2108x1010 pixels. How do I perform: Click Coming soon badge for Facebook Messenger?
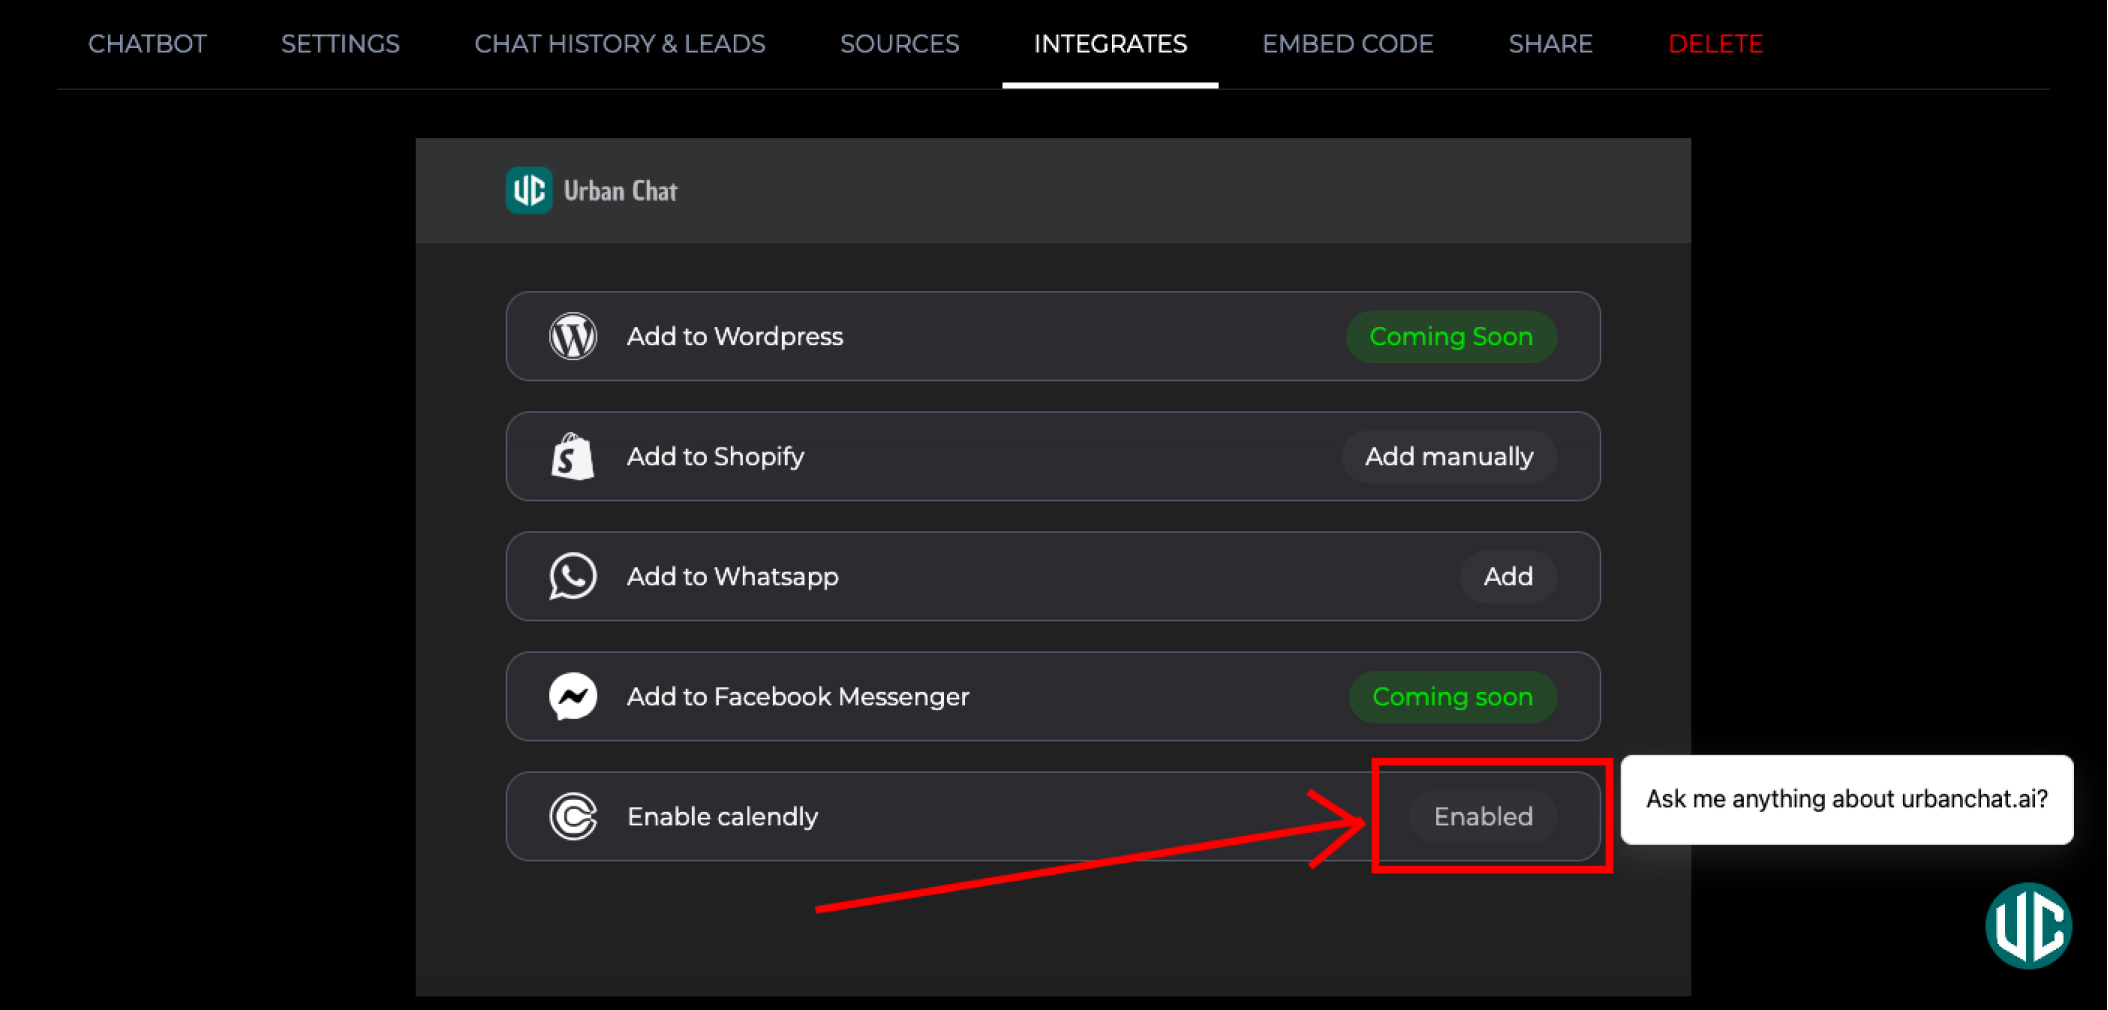click(1452, 696)
